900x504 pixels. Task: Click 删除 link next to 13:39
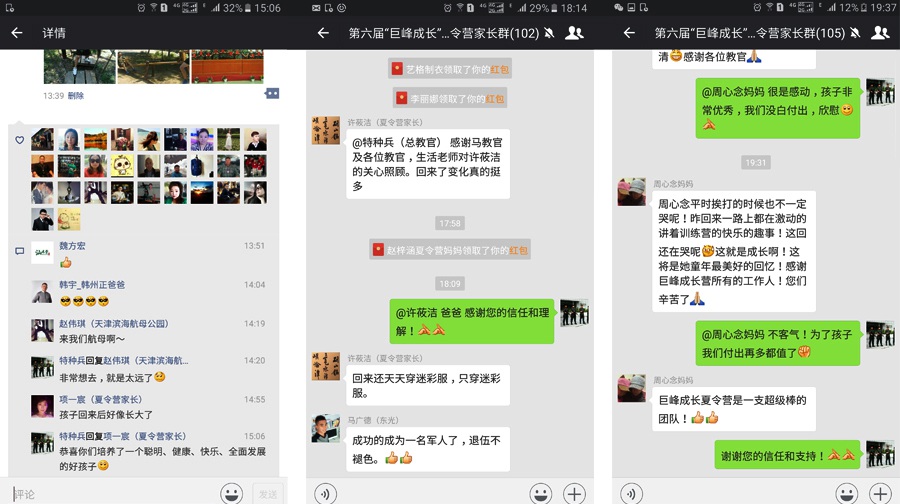click(x=76, y=96)
